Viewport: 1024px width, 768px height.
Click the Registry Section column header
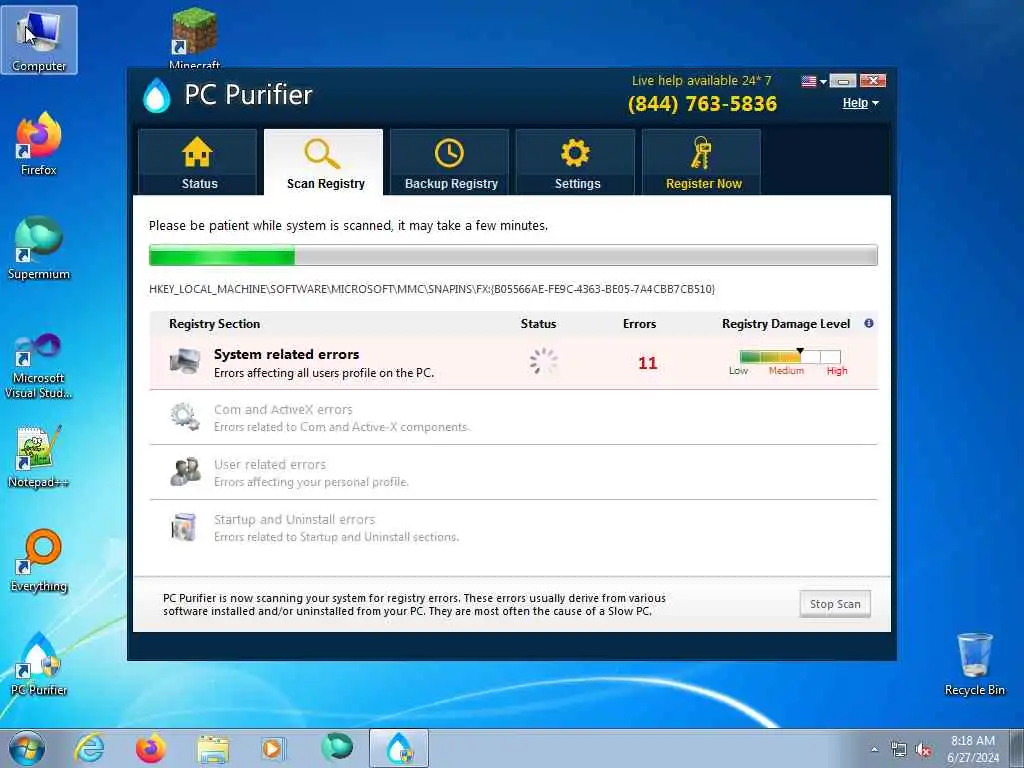point(214,324)
